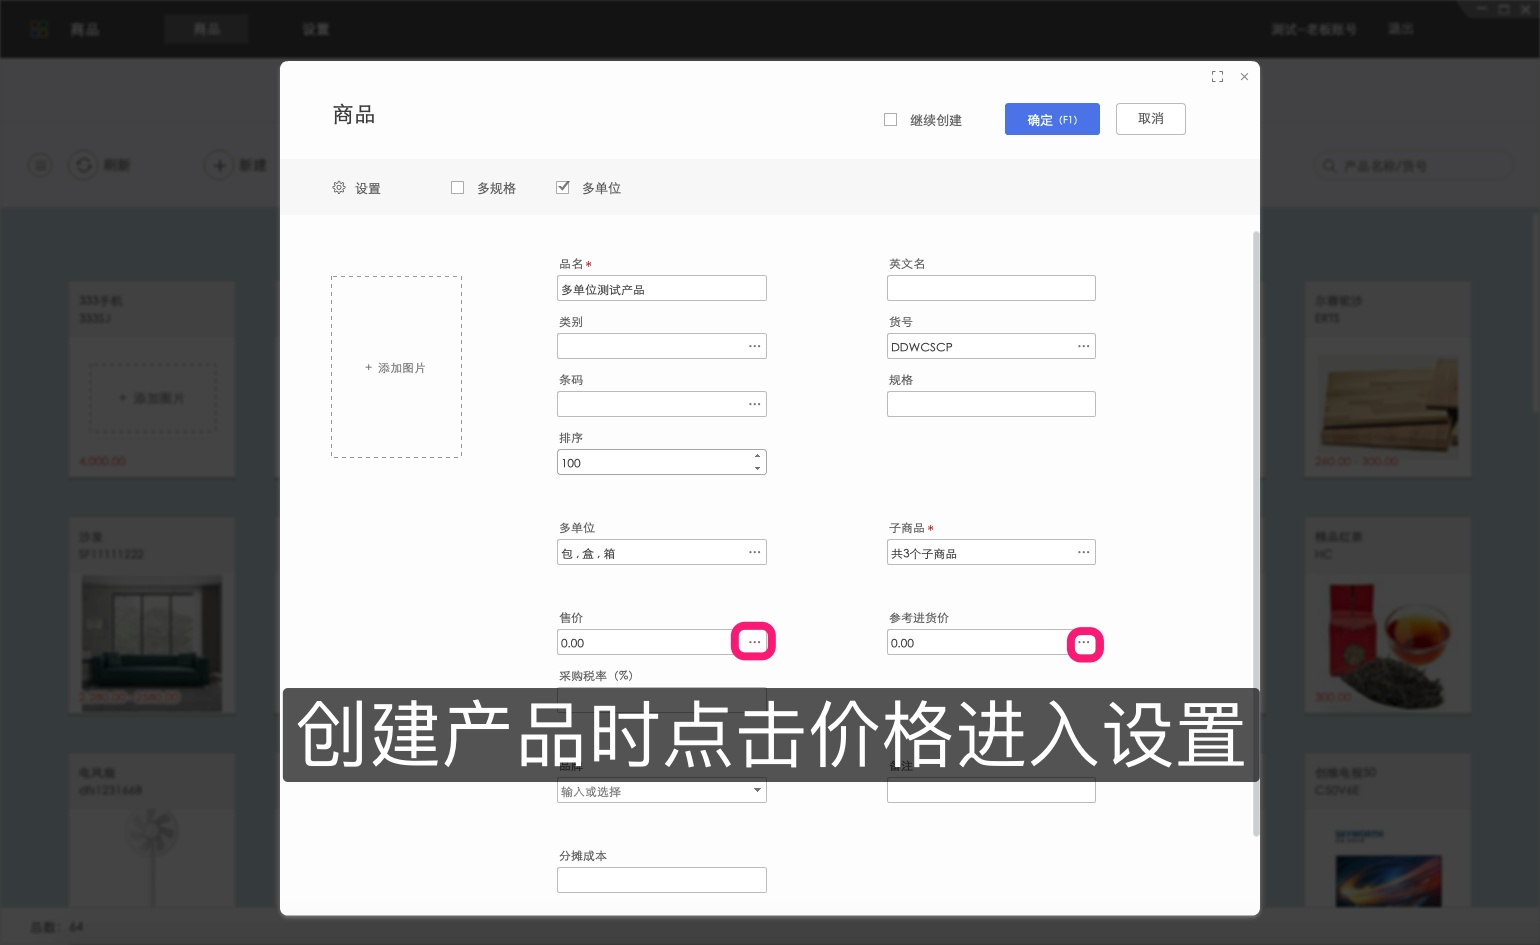Click the 添加图片 upload area
1540x945 pixels.
tap(396, 367)
